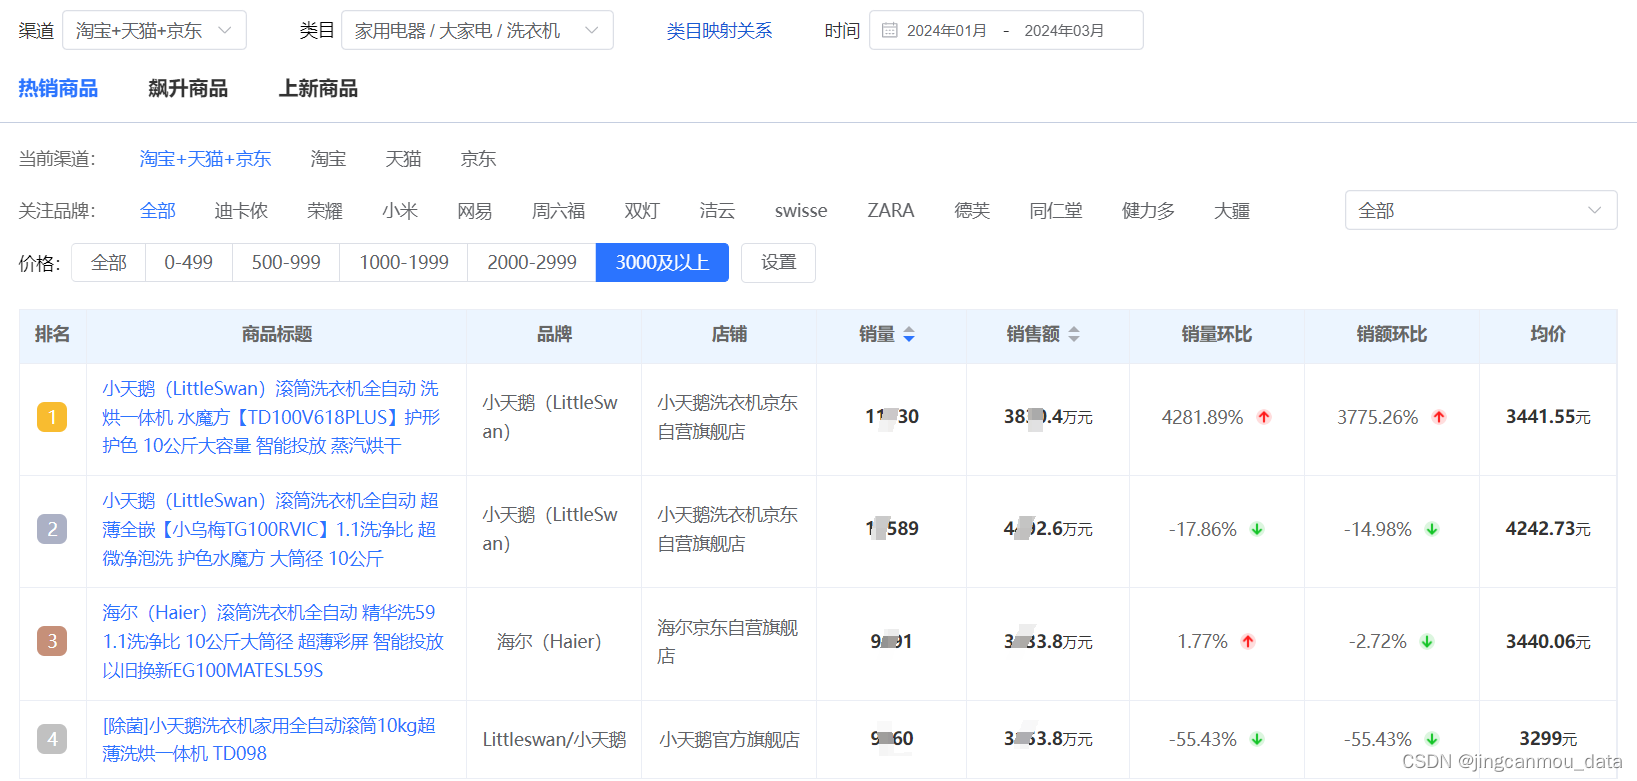Filter by brand 周六福
Screen dimensions: 1637x781
(x=558, y=211)
